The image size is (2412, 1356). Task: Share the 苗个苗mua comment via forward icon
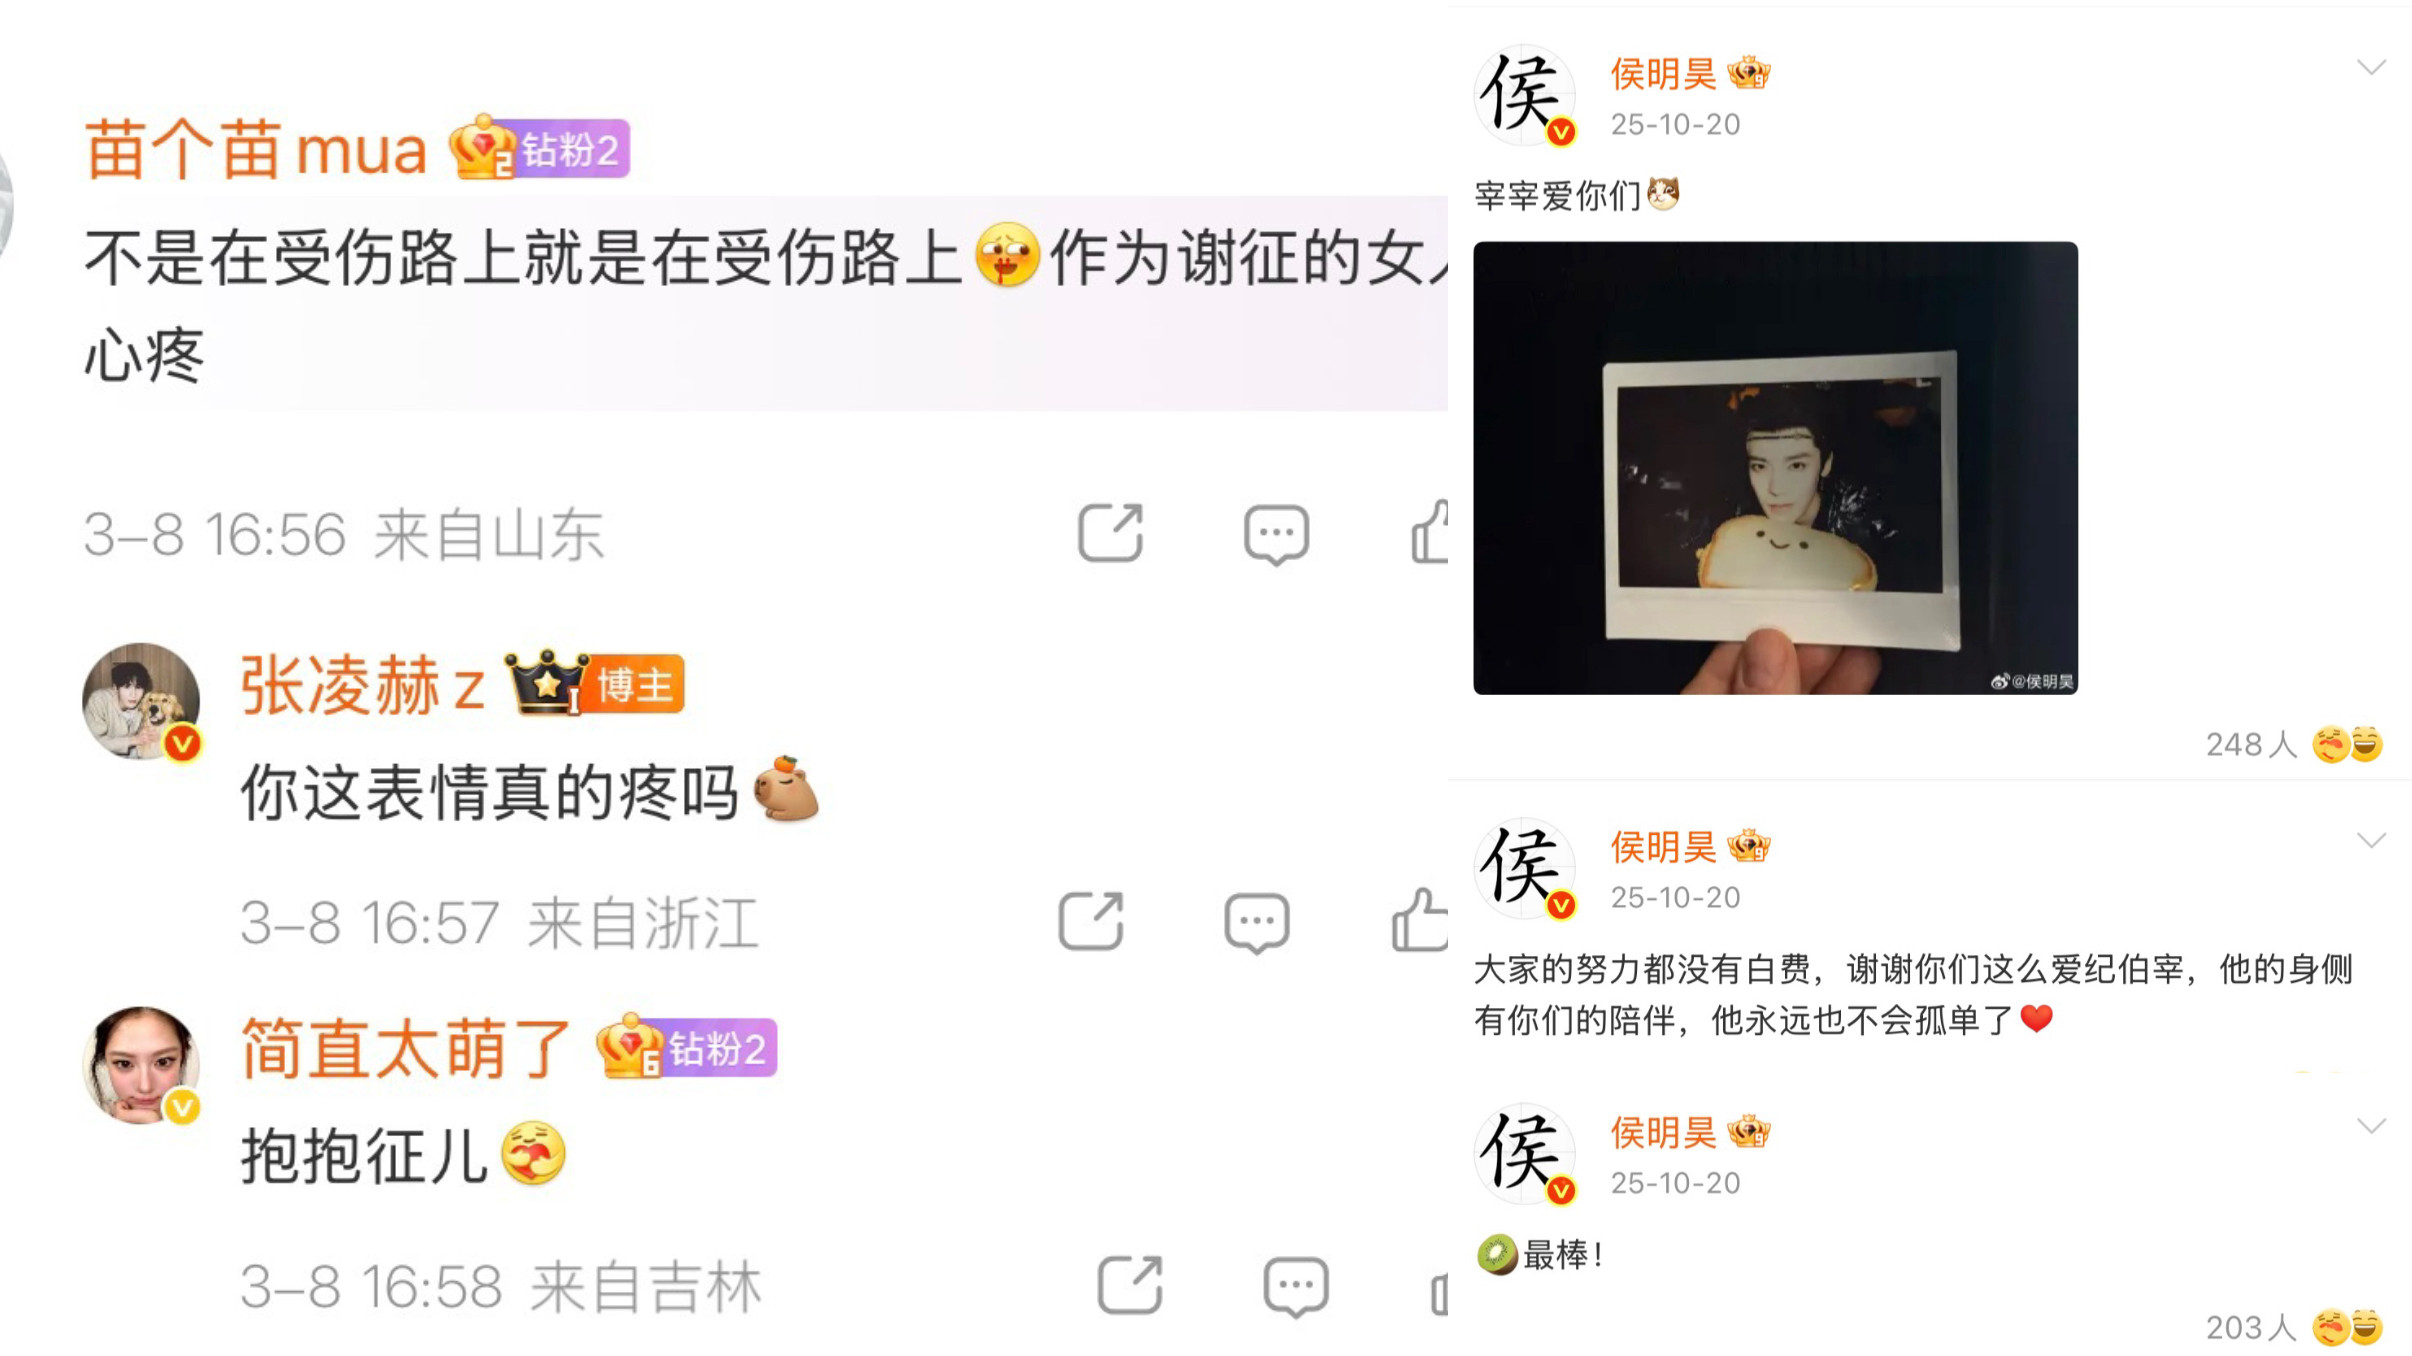tap(1110, 533)
